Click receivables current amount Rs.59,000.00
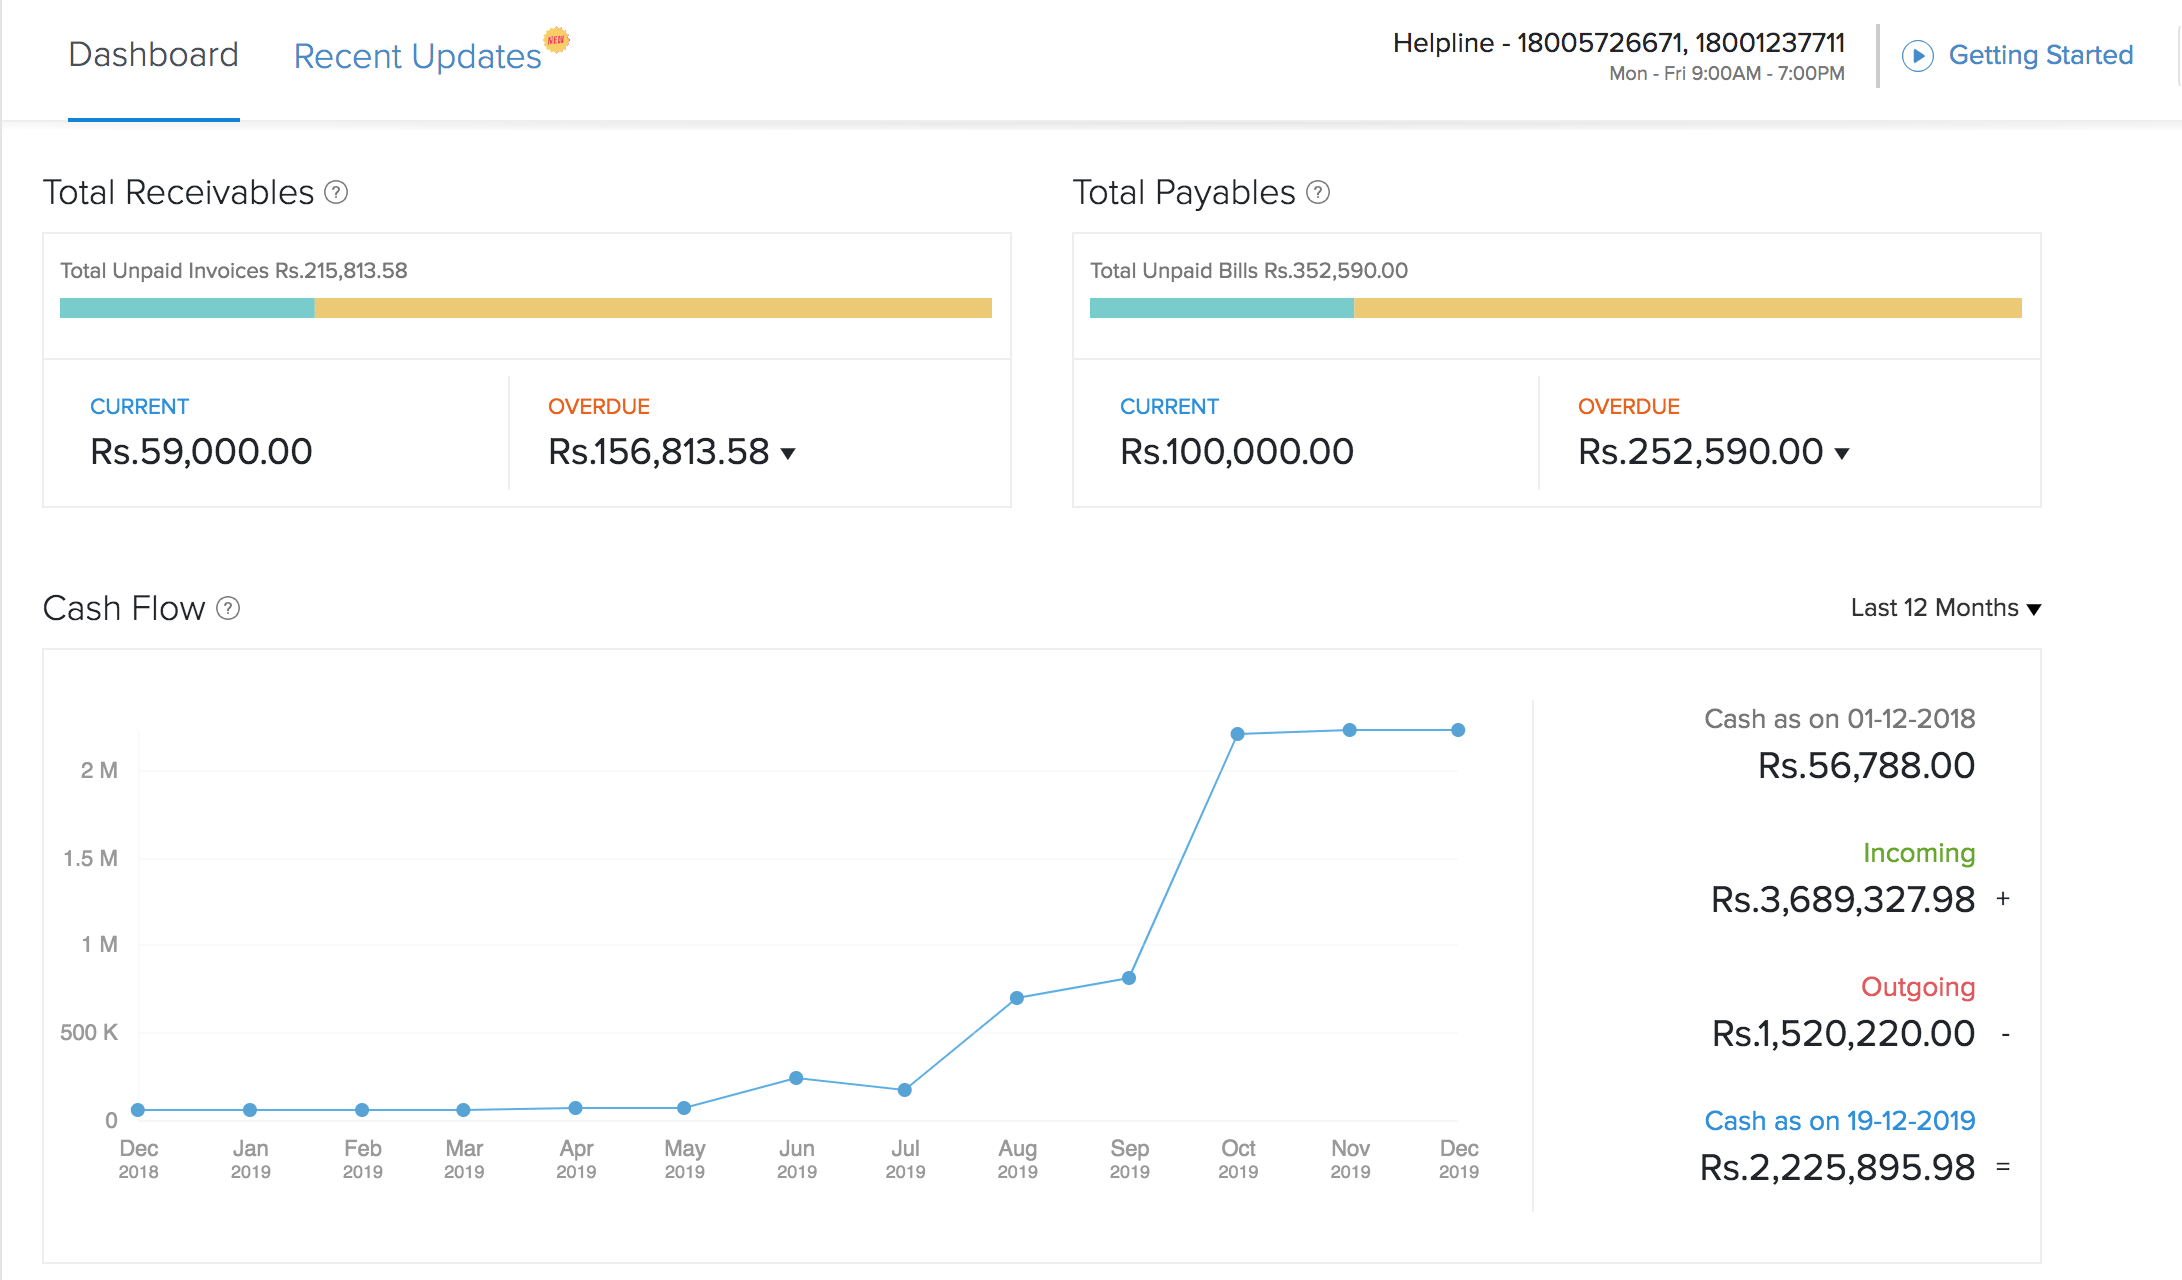The image size is (2182, 1280). (x=201, y=452)
